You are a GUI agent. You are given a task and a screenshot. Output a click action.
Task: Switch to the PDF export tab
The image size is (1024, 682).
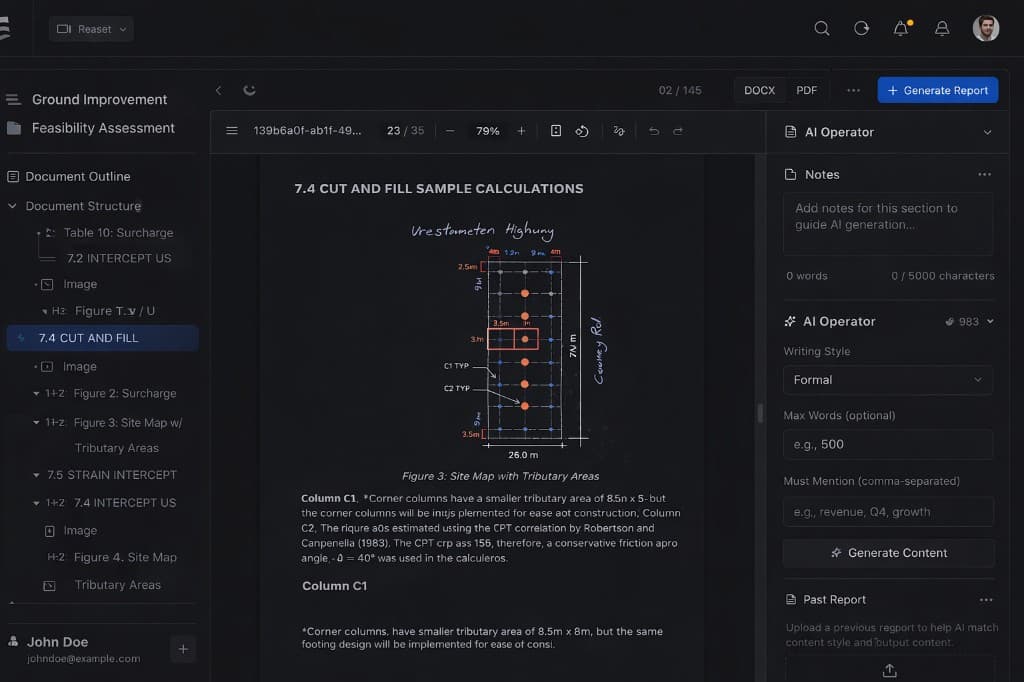tap(806, 89)
